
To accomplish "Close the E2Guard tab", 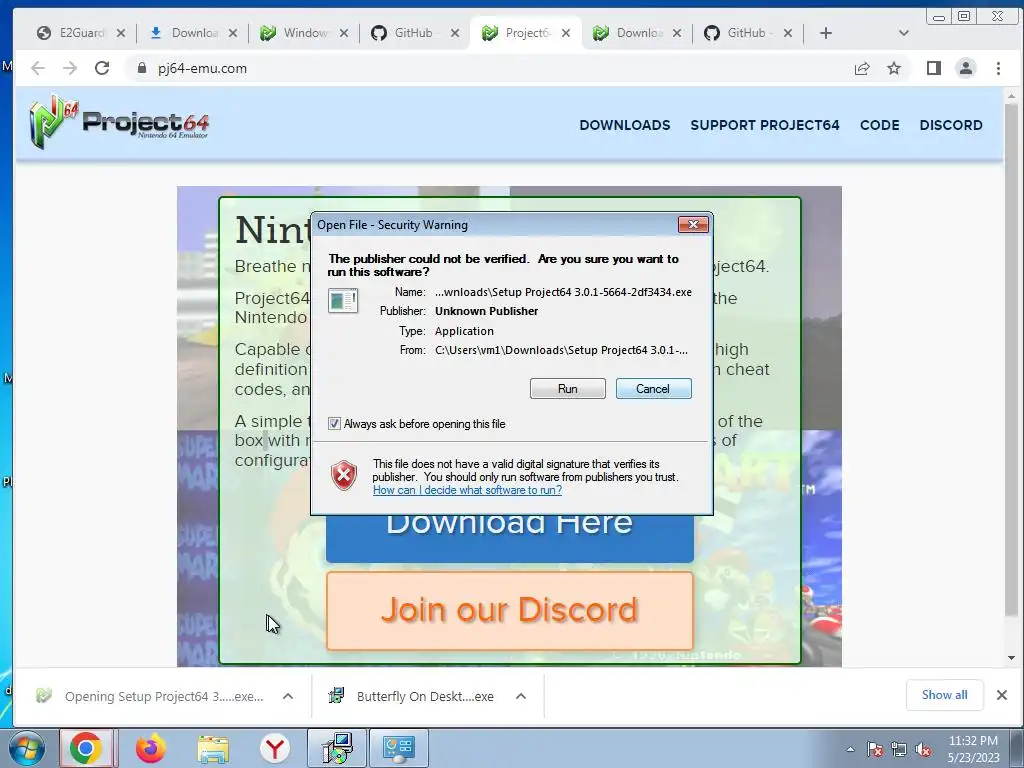I will [121, 33].
